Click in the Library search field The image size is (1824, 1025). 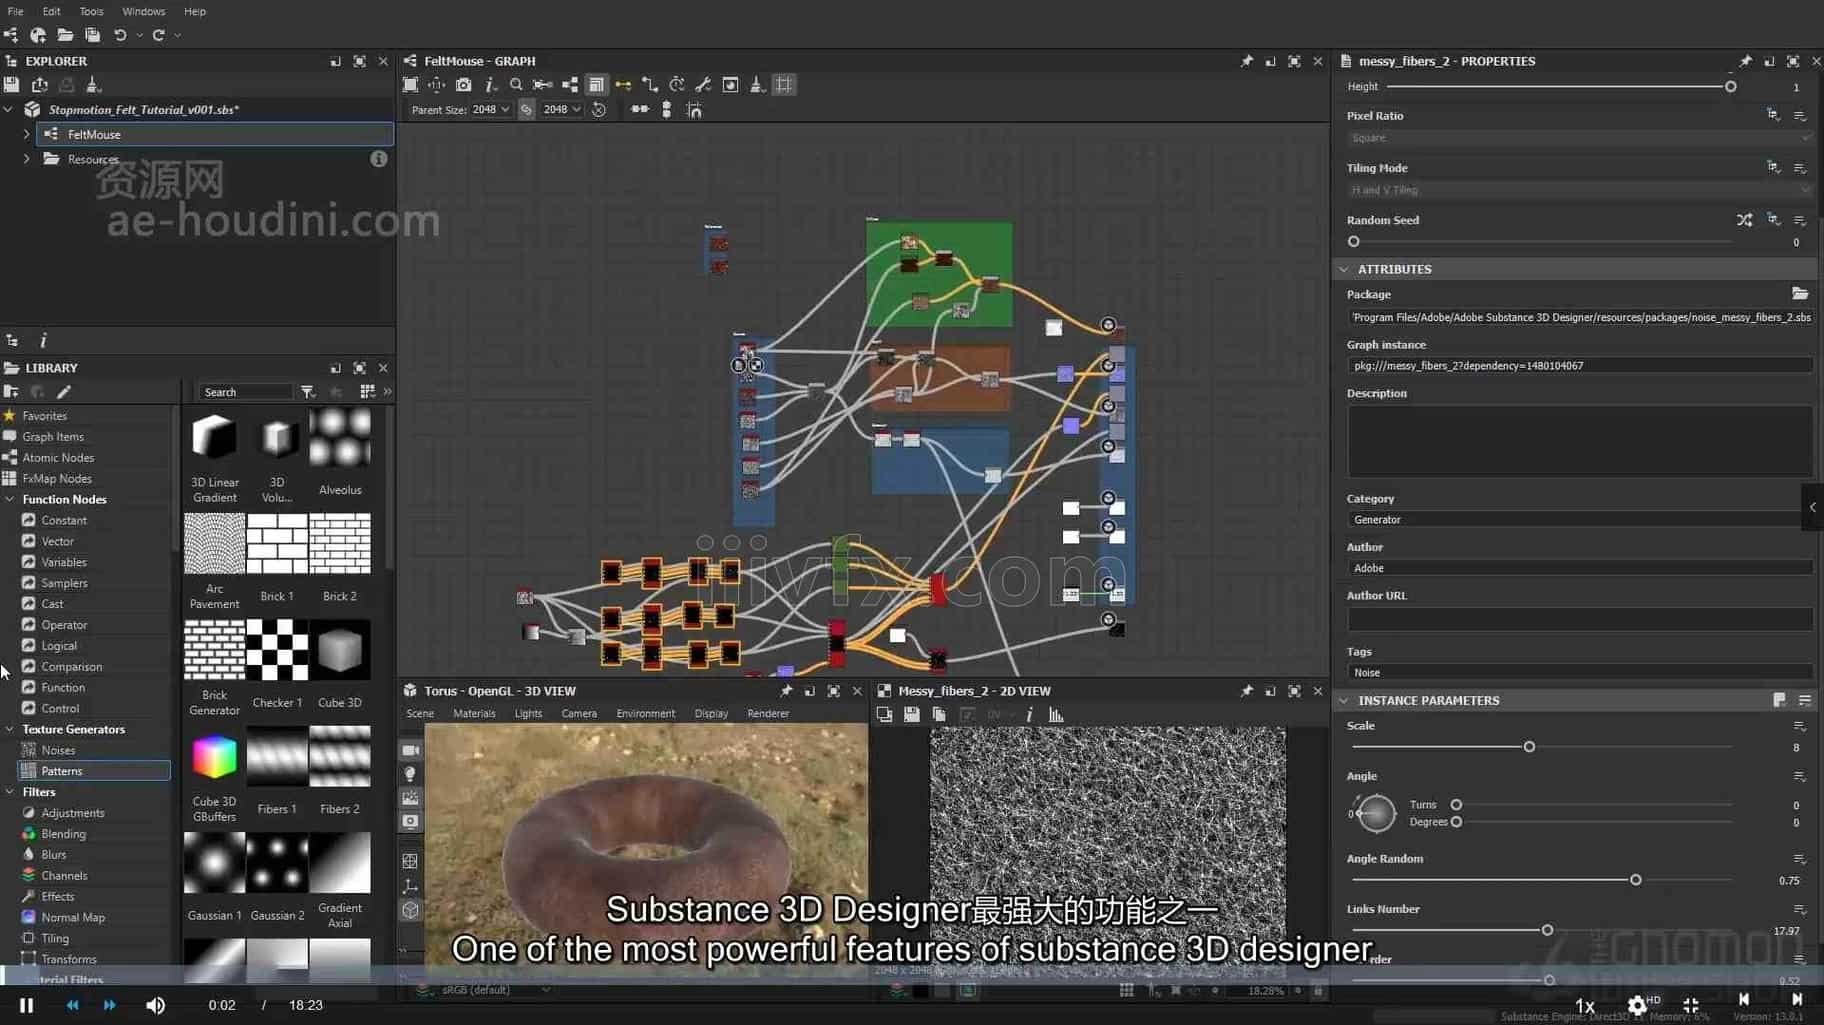(245, 392)
